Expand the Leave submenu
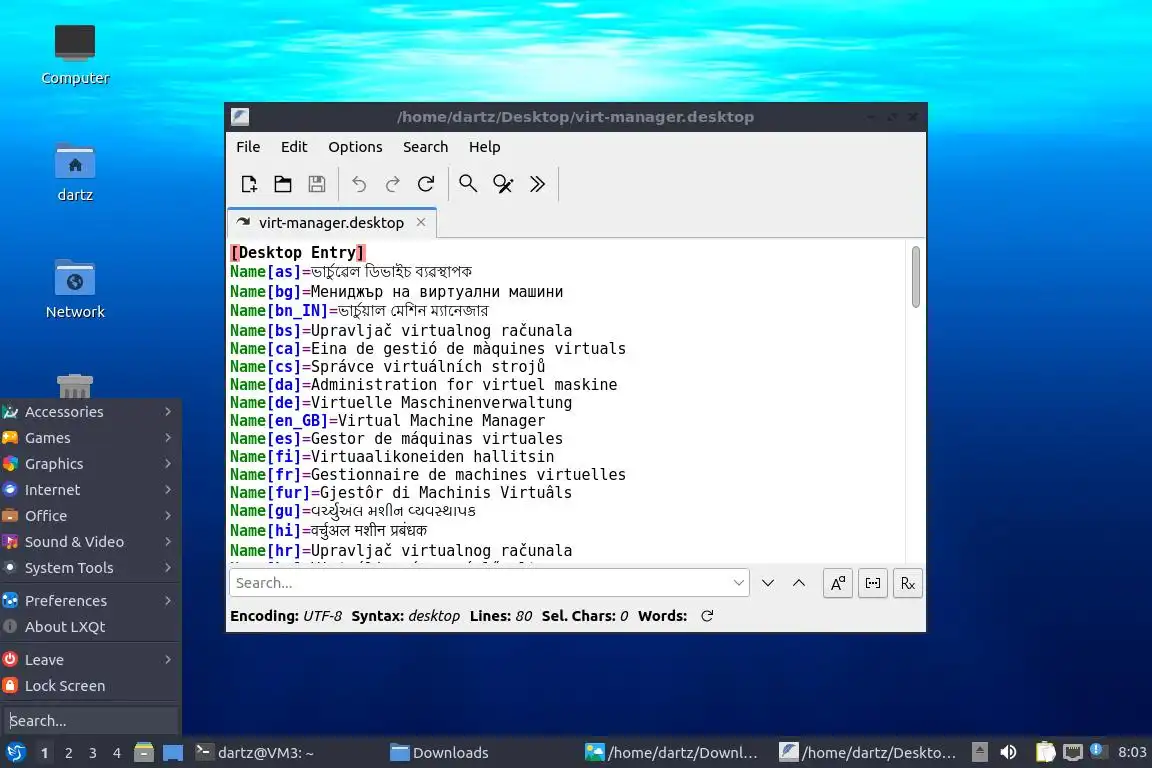1152x768 pixels. click(90, 660)
